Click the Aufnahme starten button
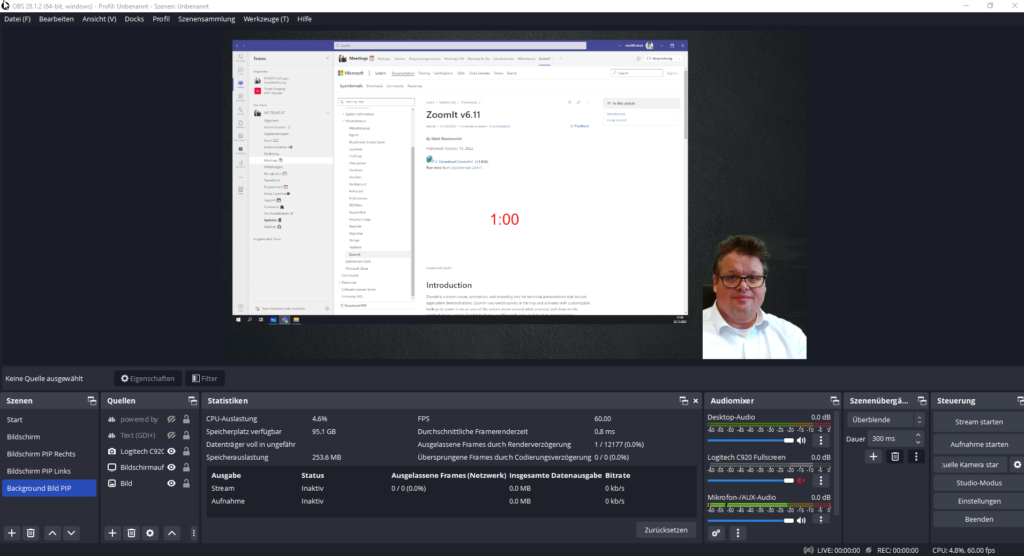Image resolution: width=1024 pixels, height=556 pixels. (x=978, y=444)
